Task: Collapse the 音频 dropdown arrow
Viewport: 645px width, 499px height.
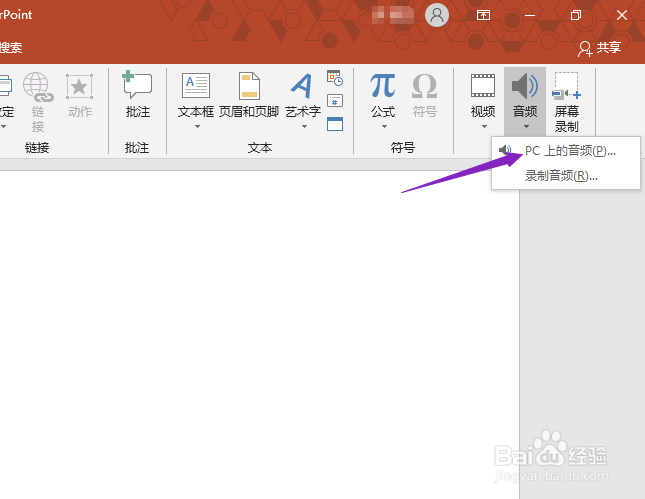Action: point(527,127)
